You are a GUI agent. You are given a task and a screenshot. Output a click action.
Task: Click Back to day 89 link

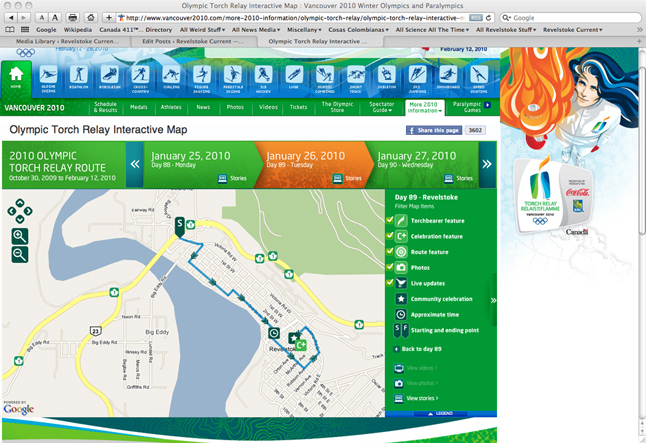418,349
